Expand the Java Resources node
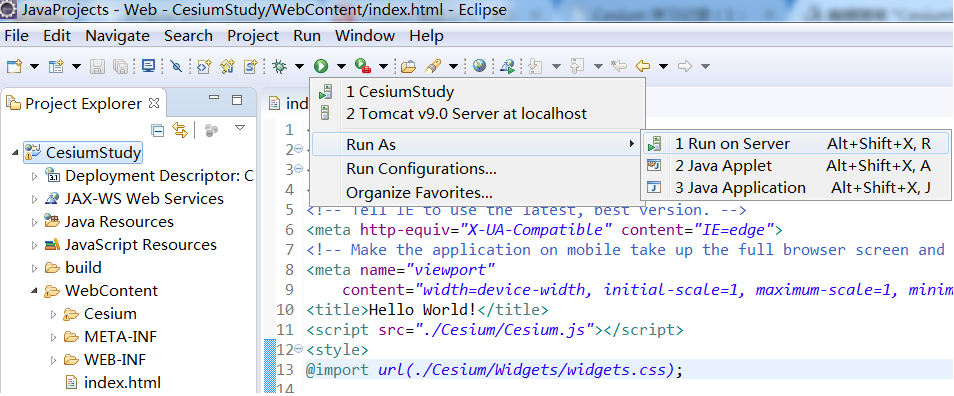This screenshot has height=396, width=954. (x=35, y=223)
